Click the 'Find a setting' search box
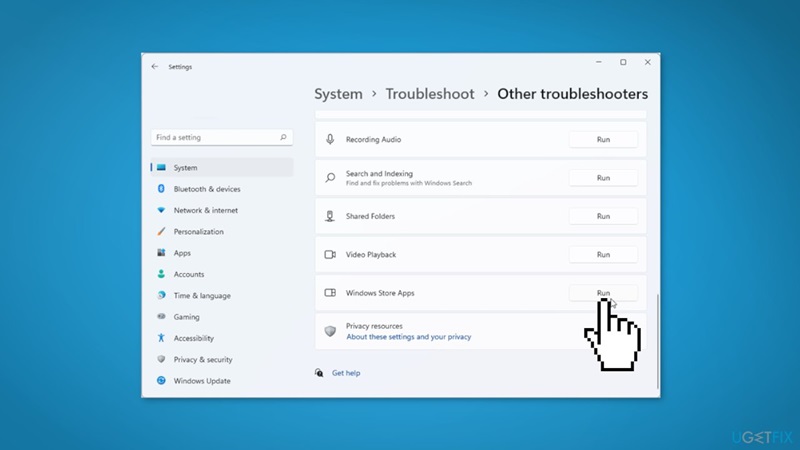Screen dimensions: 800x450 (x=215, y=137)
